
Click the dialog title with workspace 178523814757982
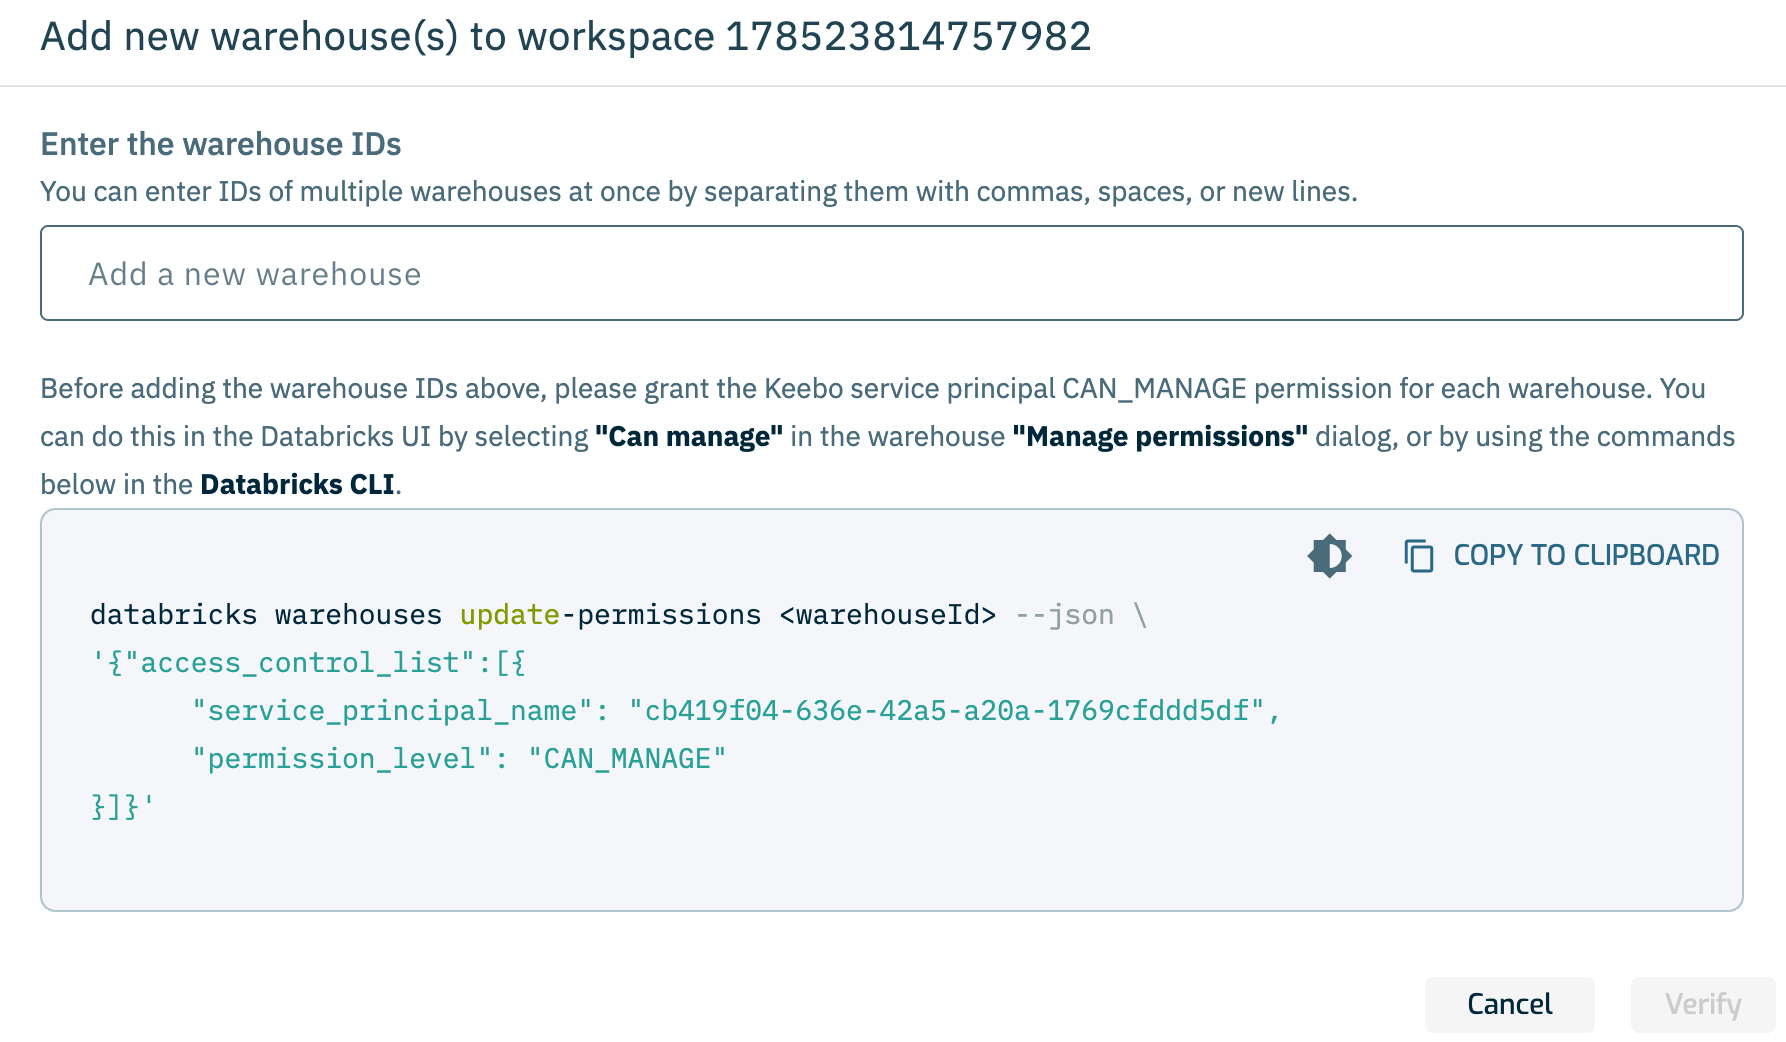(x=566, y=37)
